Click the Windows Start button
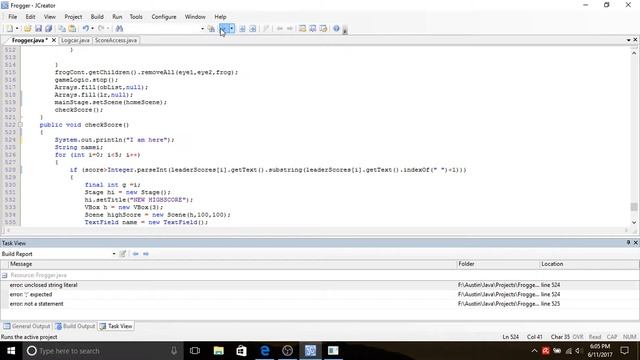640x360 pixels. 11,351
